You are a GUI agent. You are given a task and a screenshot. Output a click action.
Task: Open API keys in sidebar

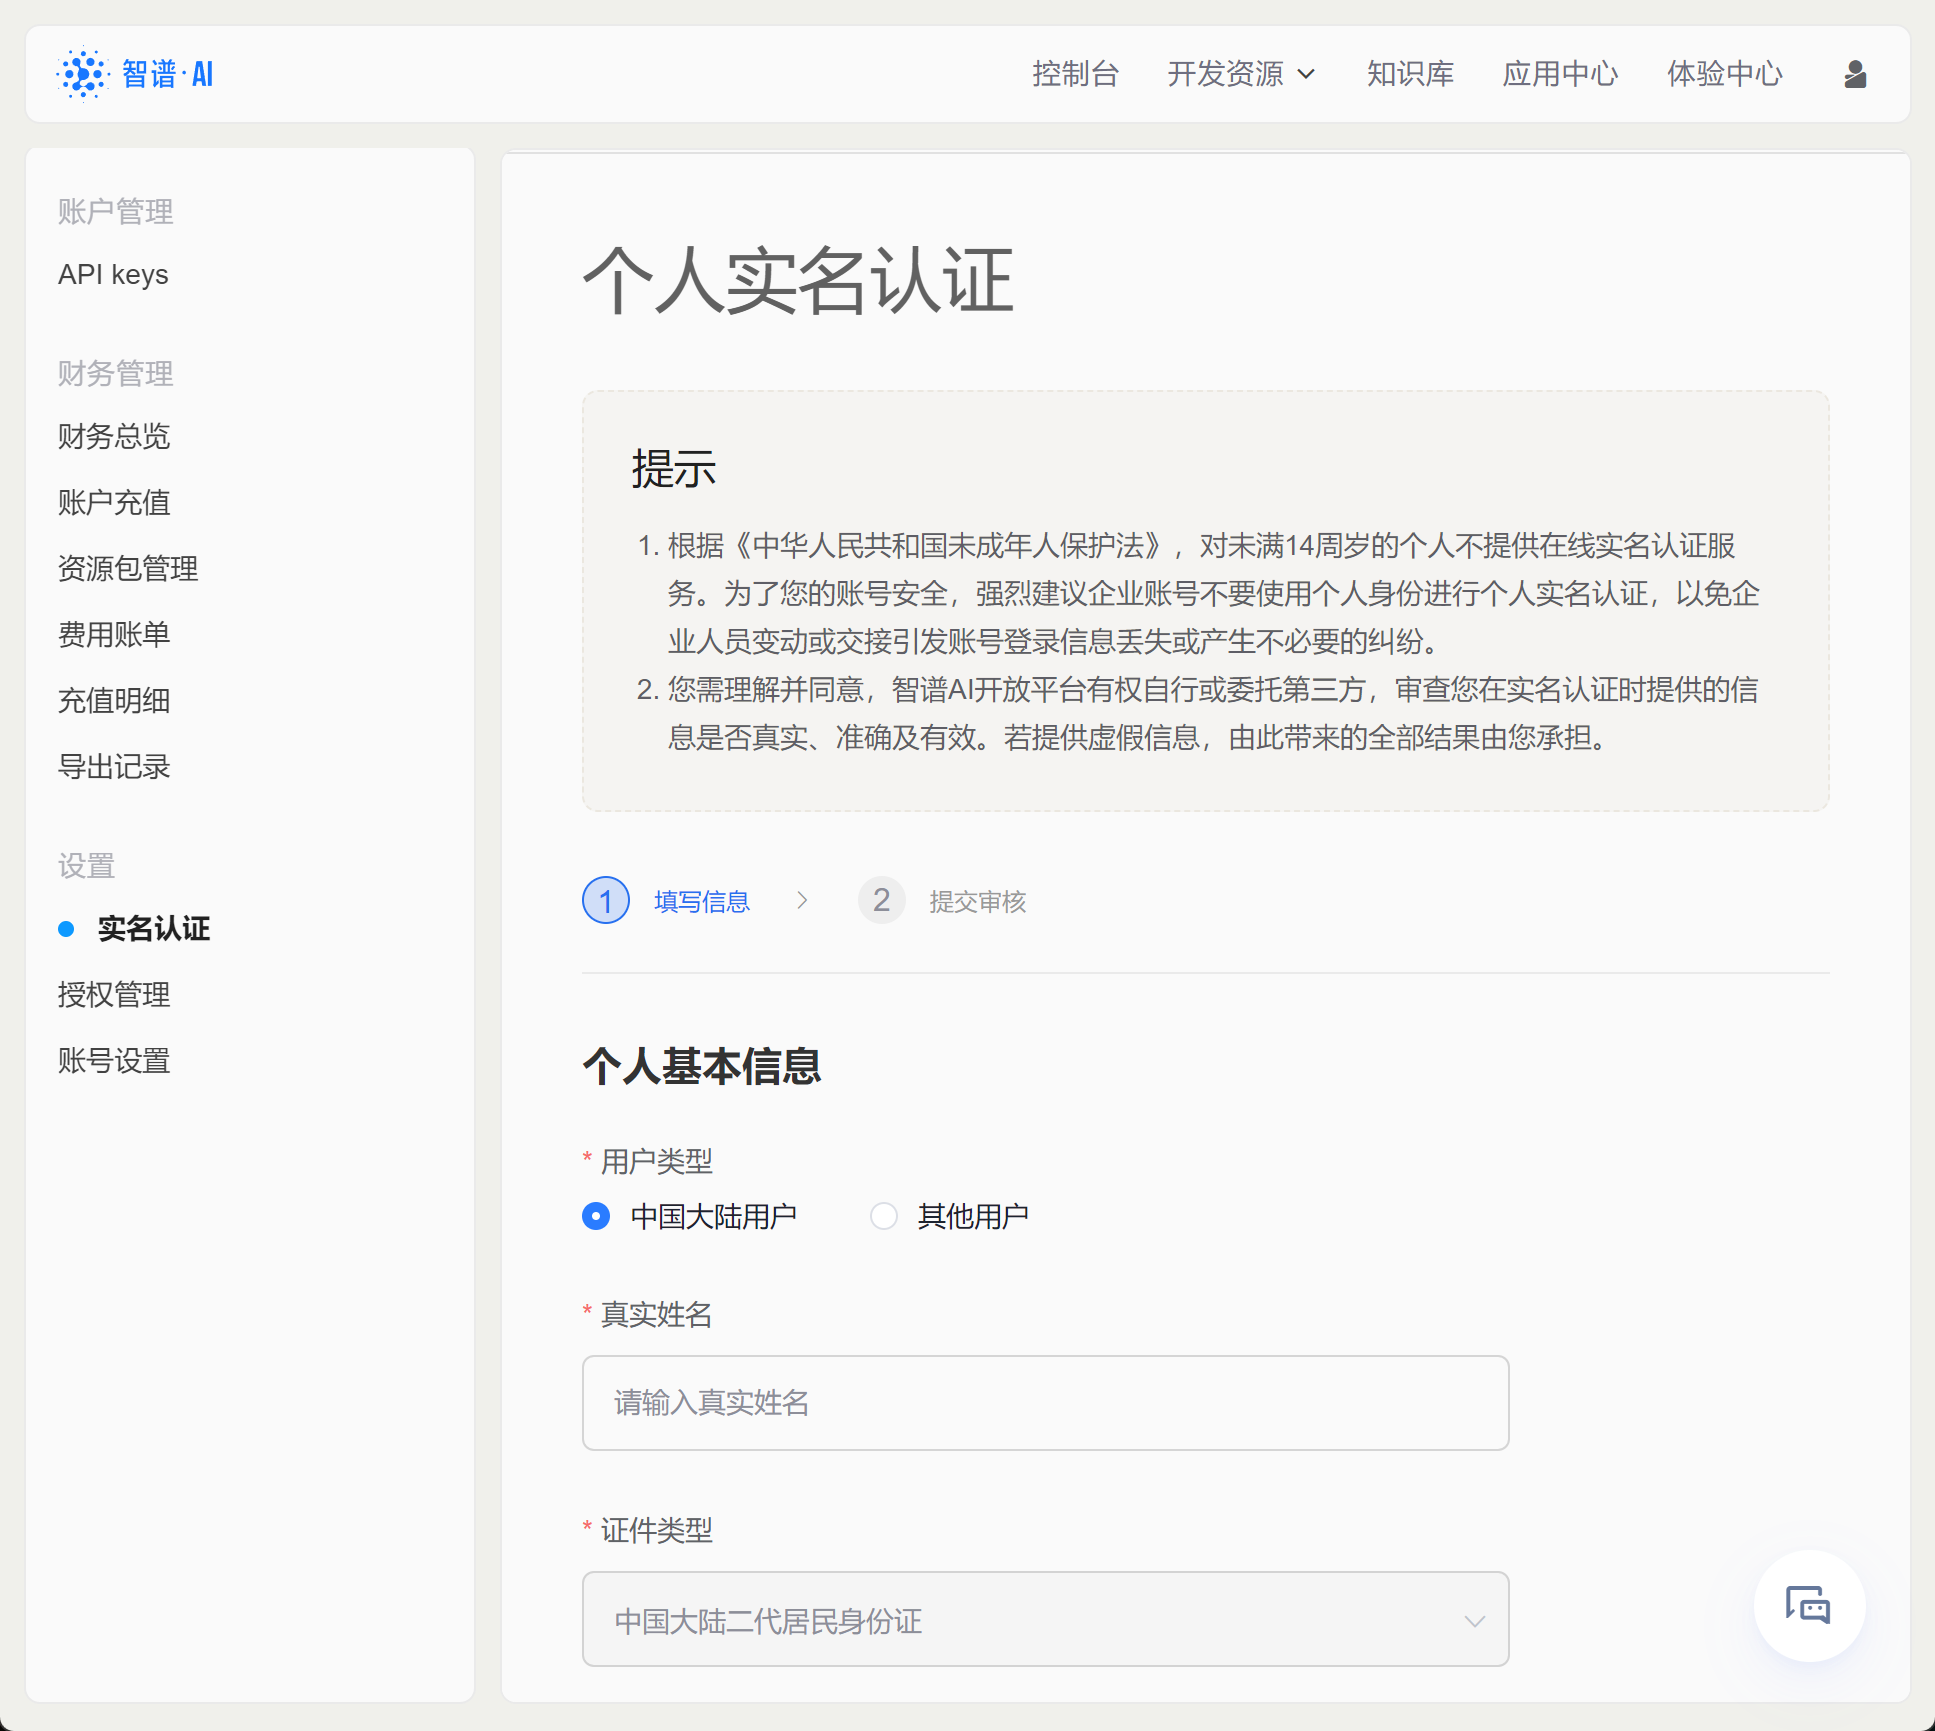pos(113,274)
